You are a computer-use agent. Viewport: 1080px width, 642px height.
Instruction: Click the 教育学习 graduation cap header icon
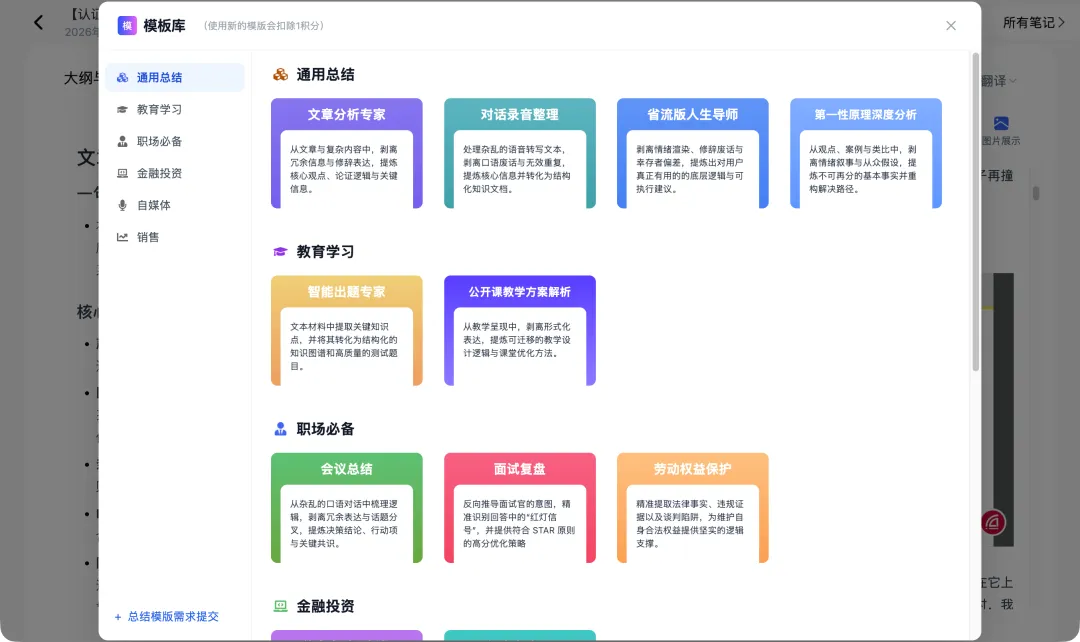281,252
